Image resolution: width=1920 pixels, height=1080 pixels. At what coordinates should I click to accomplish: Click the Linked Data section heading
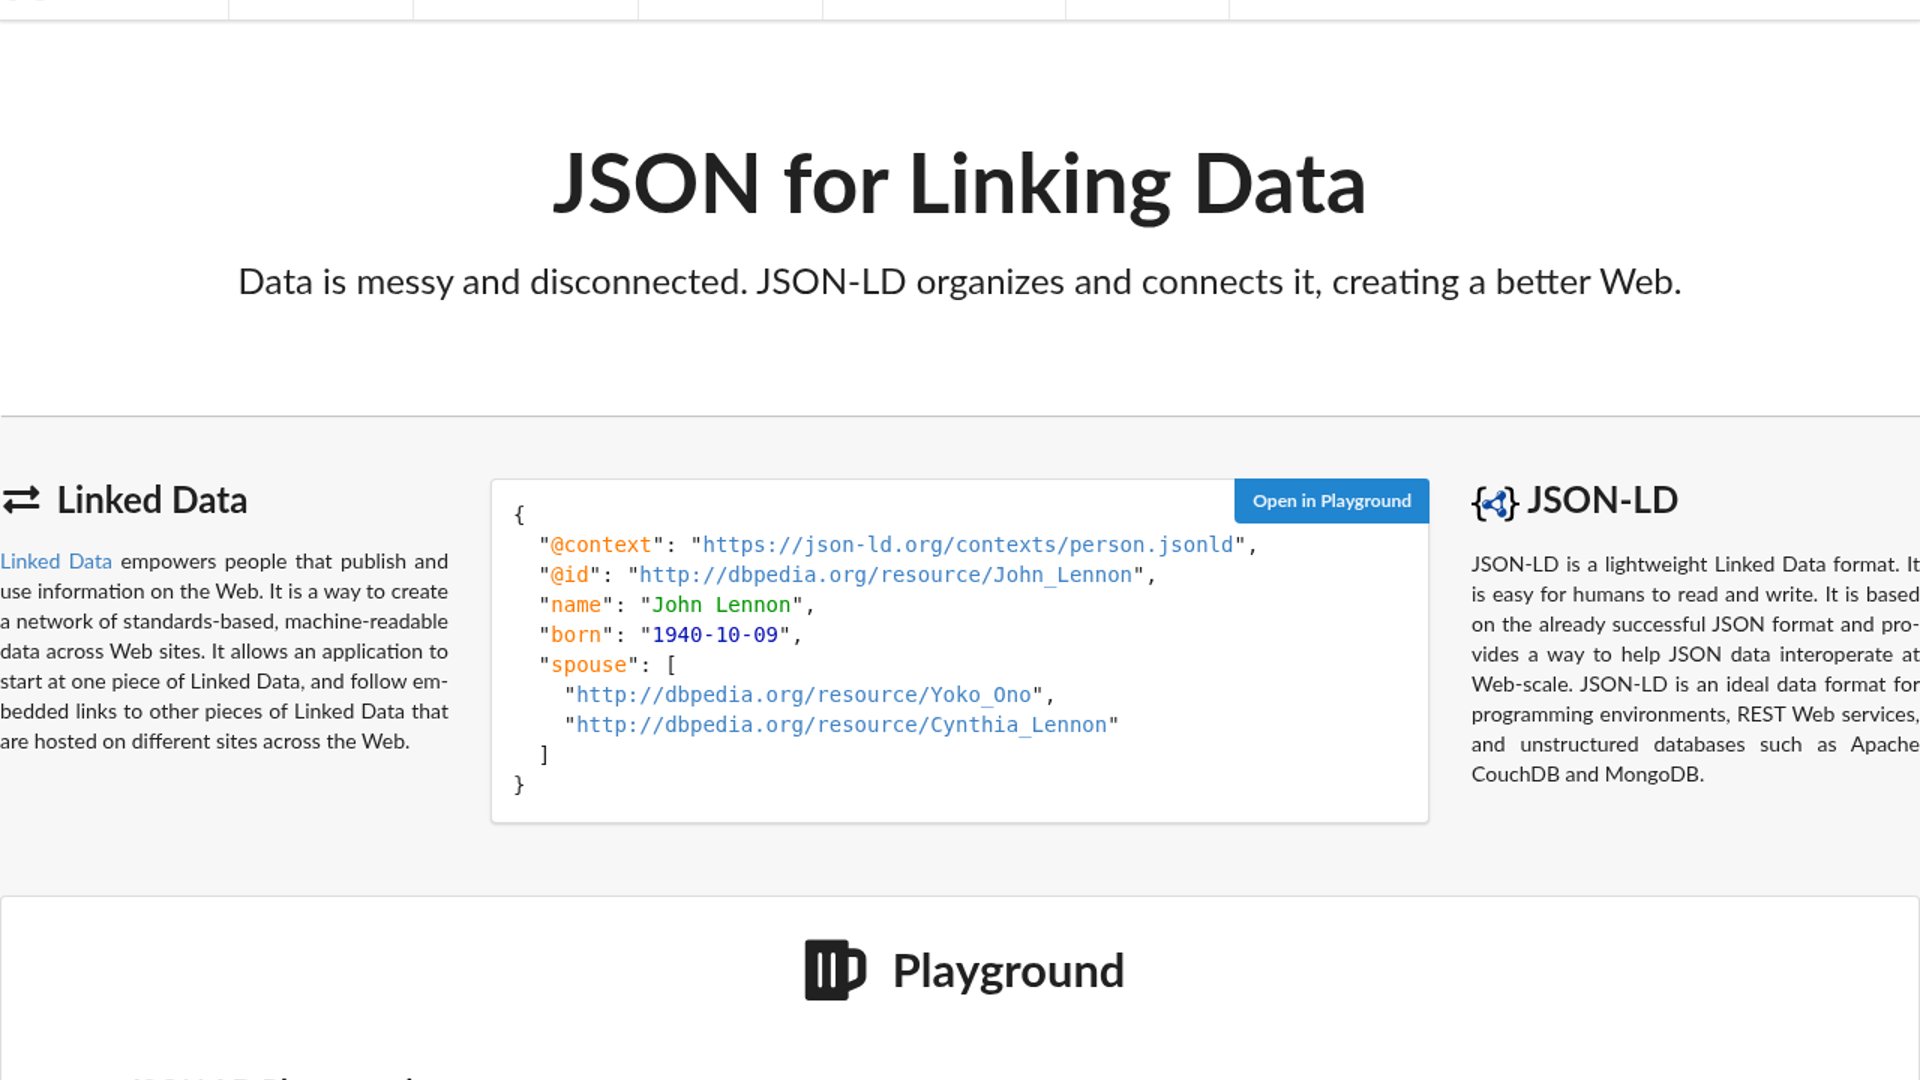(x=152, y=500)
